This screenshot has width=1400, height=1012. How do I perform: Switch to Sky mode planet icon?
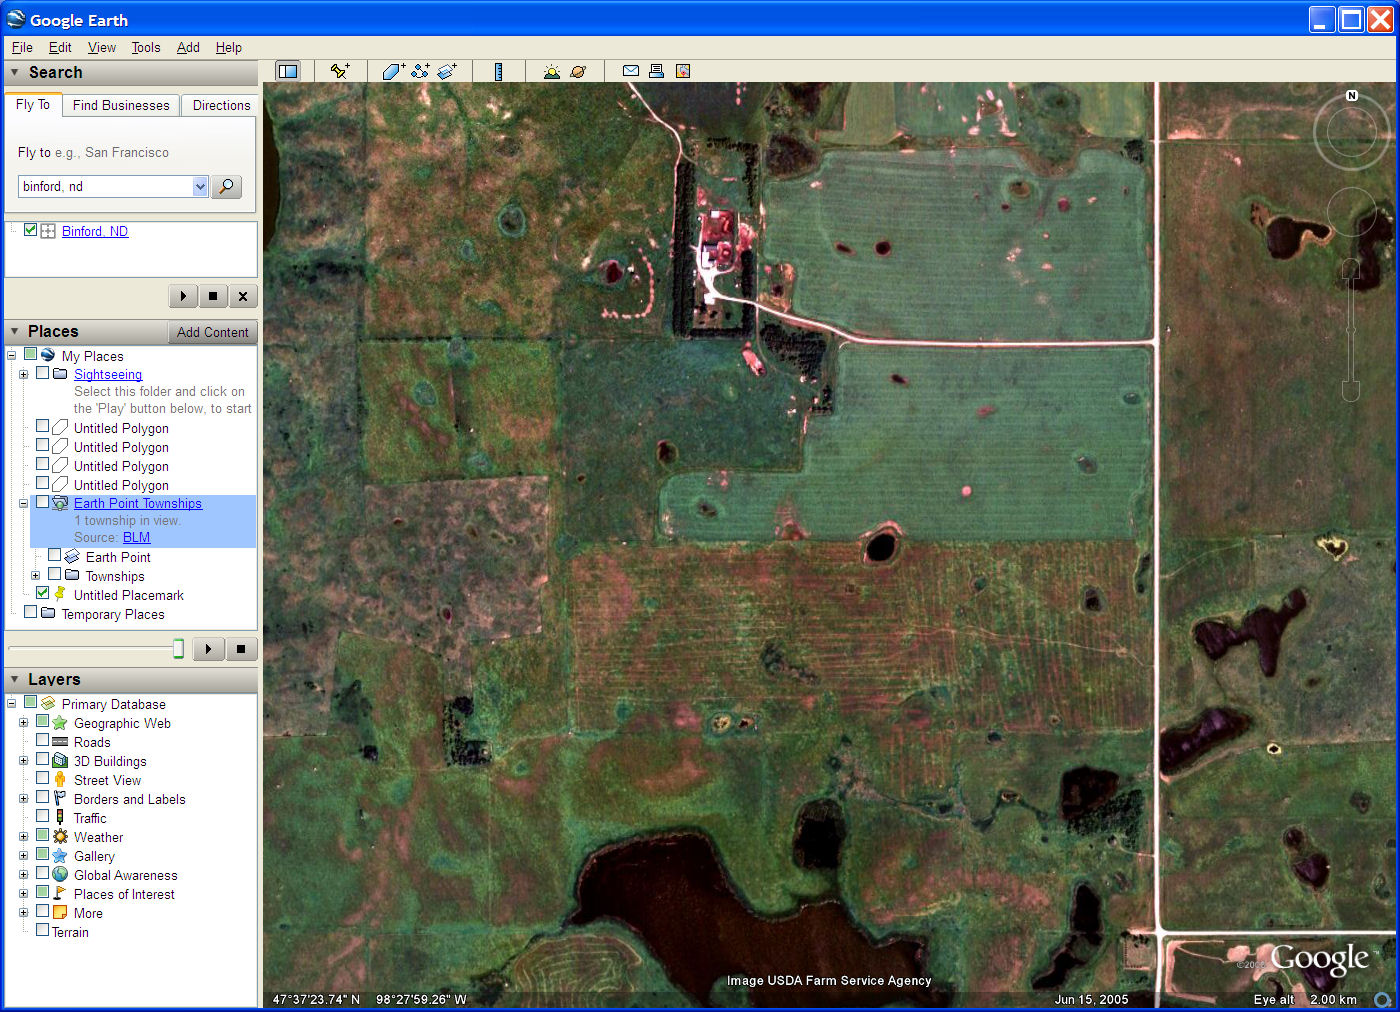pos(578,71)
